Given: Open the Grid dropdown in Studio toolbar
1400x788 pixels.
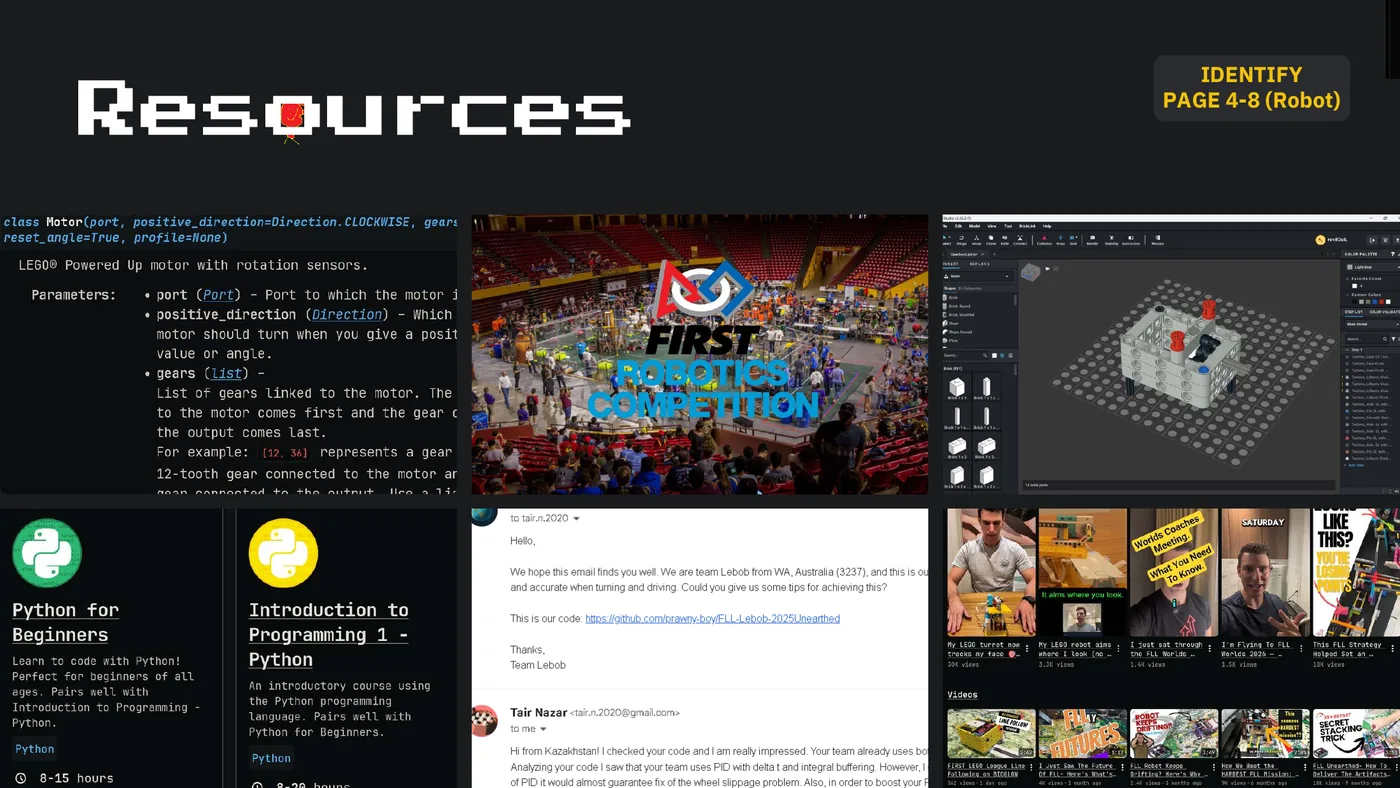Looking at the screenshot, I should point(1076,237).
